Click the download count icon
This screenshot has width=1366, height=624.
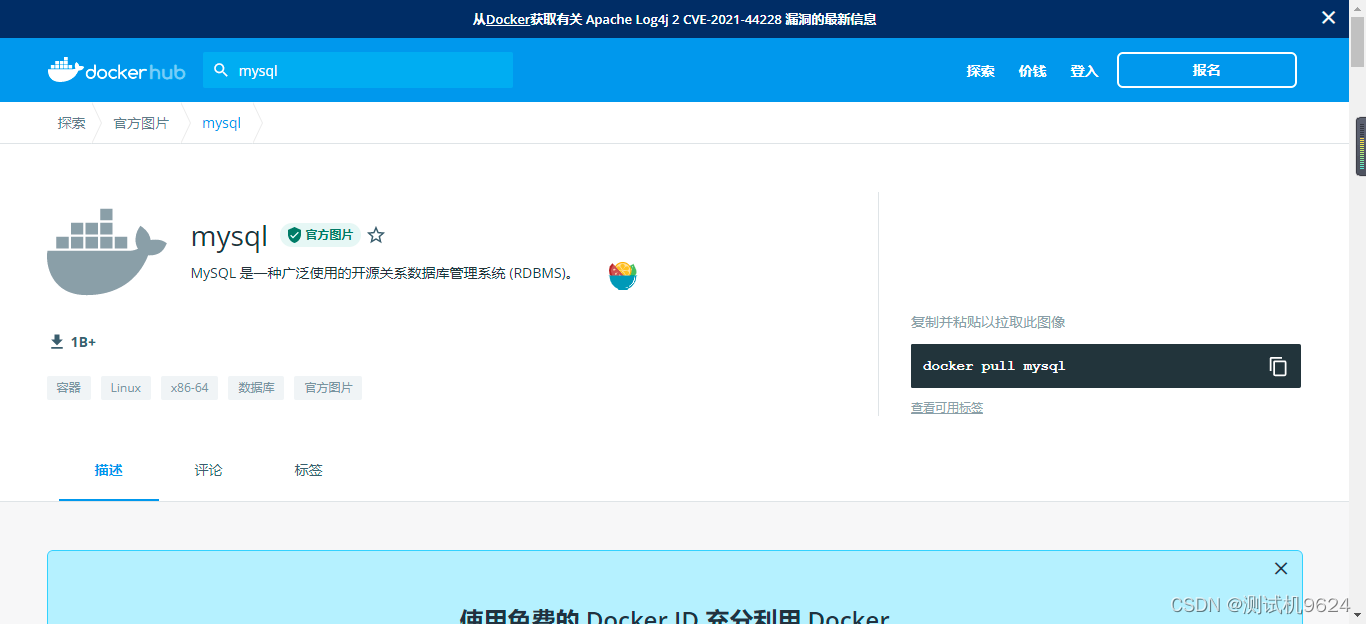57,342
